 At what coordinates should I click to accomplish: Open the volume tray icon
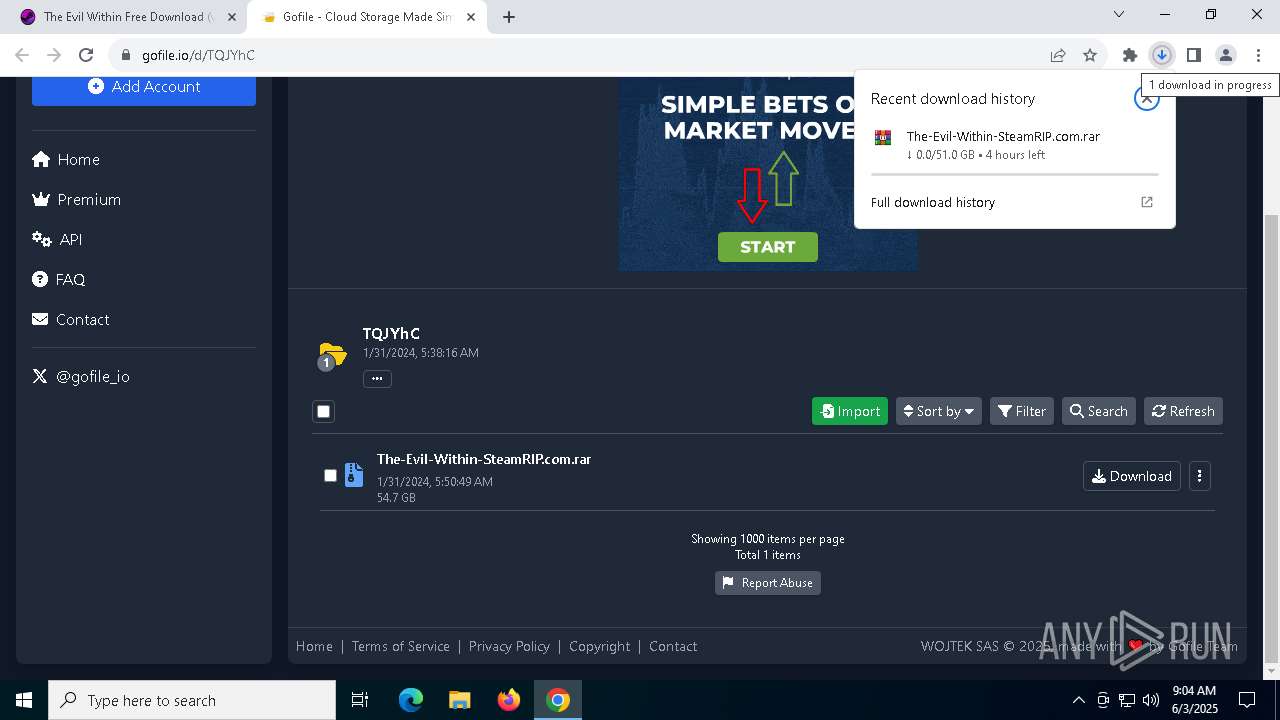click(x=1151, y=700)
